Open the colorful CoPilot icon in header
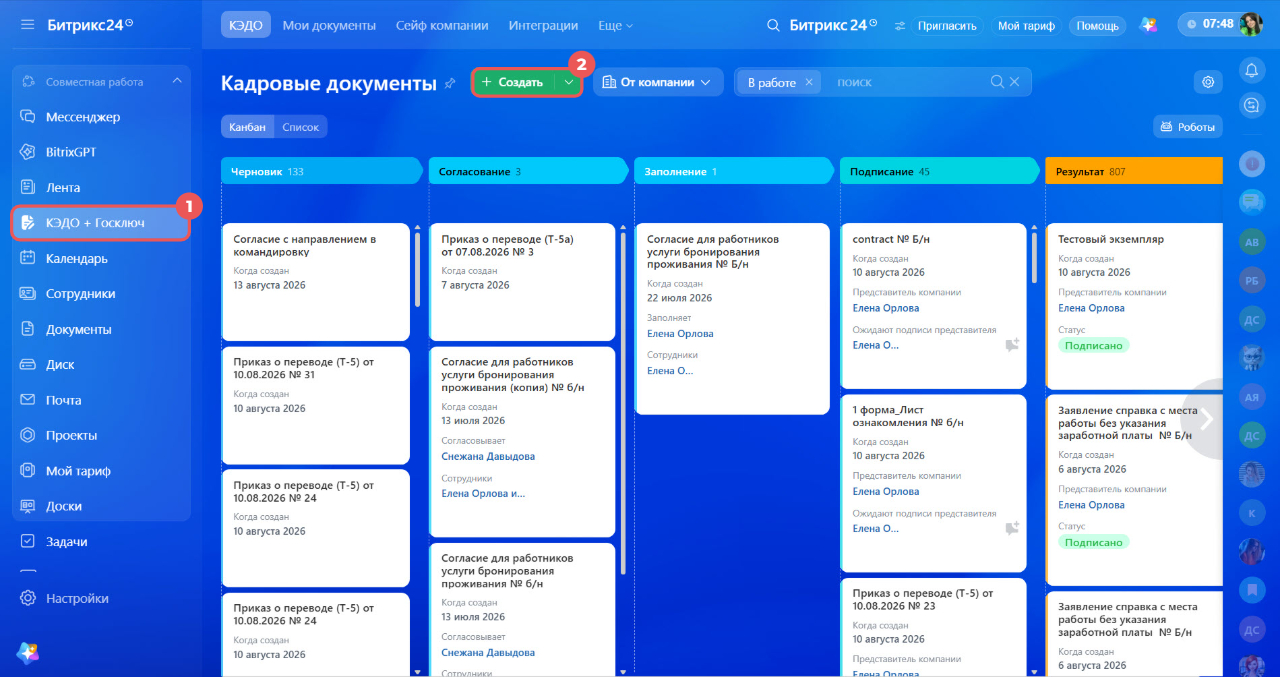The width and height of the screenshot is (1280, 677). 1149,25
